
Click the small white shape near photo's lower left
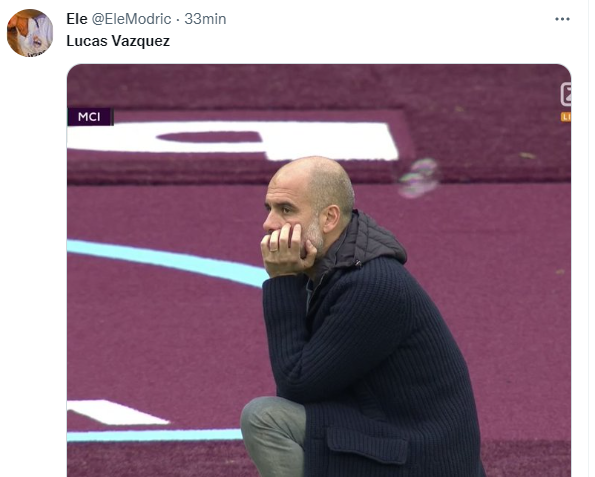point(116,412)
